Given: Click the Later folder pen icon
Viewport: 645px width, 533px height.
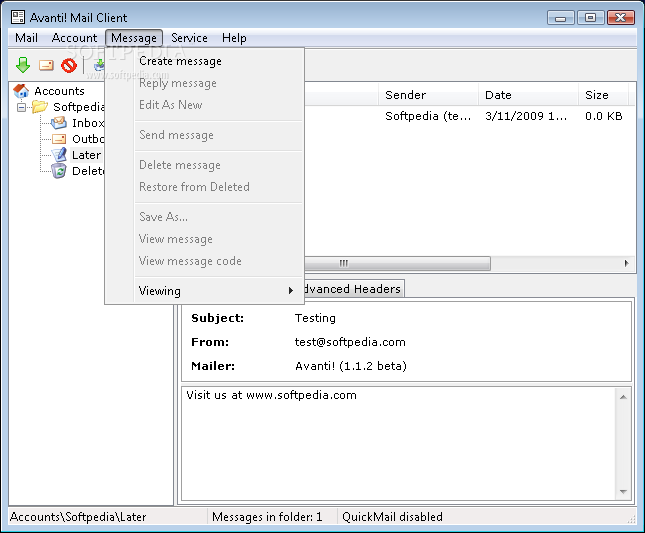Looking at the screenshot, I should 59,155.
